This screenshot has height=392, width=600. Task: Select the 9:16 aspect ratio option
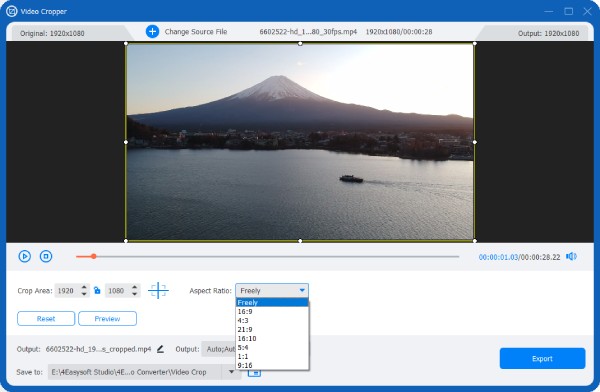pyautogui.click(x=272, y=365)
